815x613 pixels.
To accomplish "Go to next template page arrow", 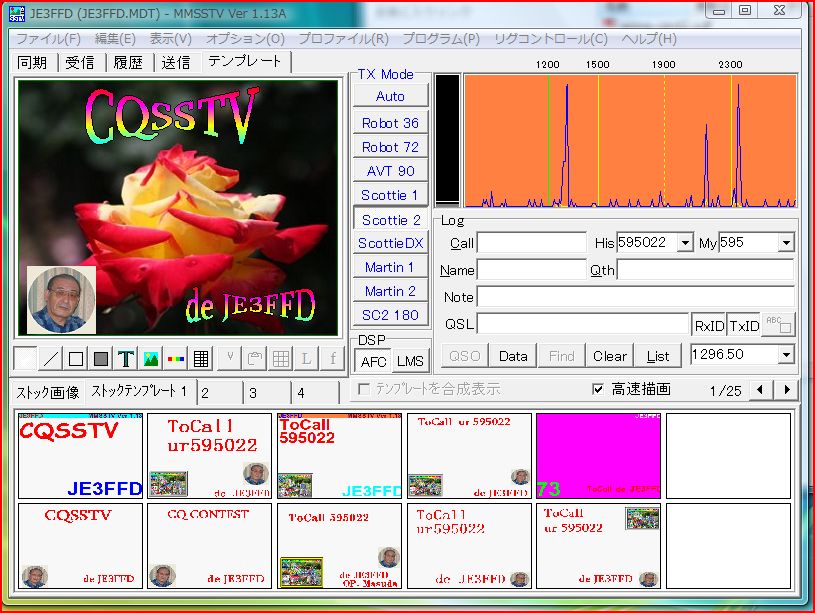I will pyautogui.click(x=788, y=390).
